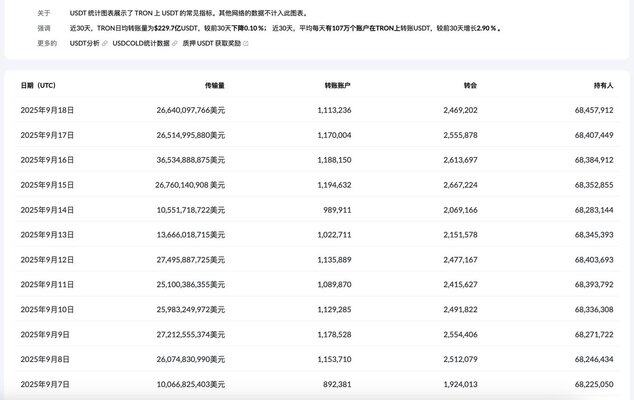Select the 2025年9月11日 date cell
The image size is (634, 400).
point(47,285)
